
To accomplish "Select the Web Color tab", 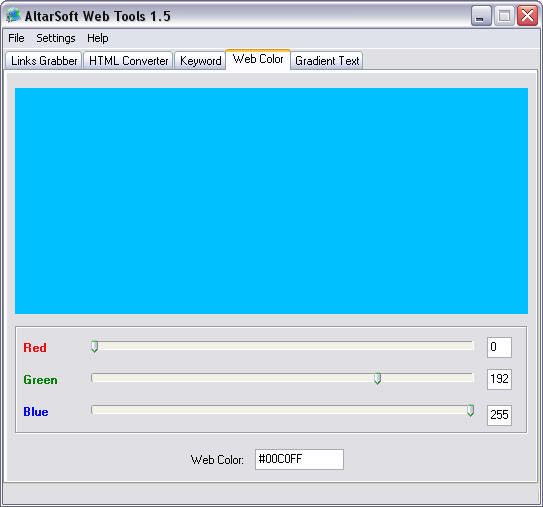I will [x=258, y=59].
